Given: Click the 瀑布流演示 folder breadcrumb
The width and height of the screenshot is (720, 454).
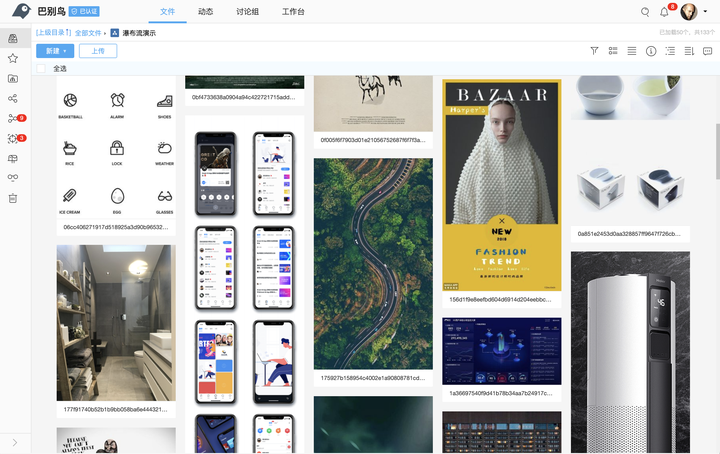Looking at the screenshot, I should coord(139,33).
